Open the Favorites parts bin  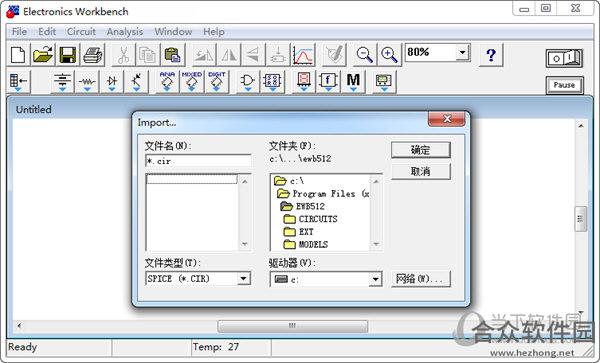(18, 82)
